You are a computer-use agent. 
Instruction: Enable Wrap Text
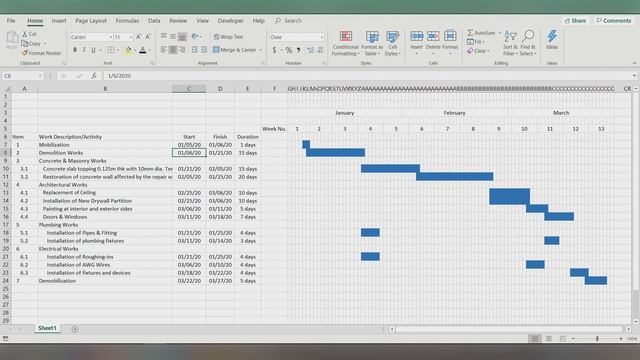[x=228, y=37]
